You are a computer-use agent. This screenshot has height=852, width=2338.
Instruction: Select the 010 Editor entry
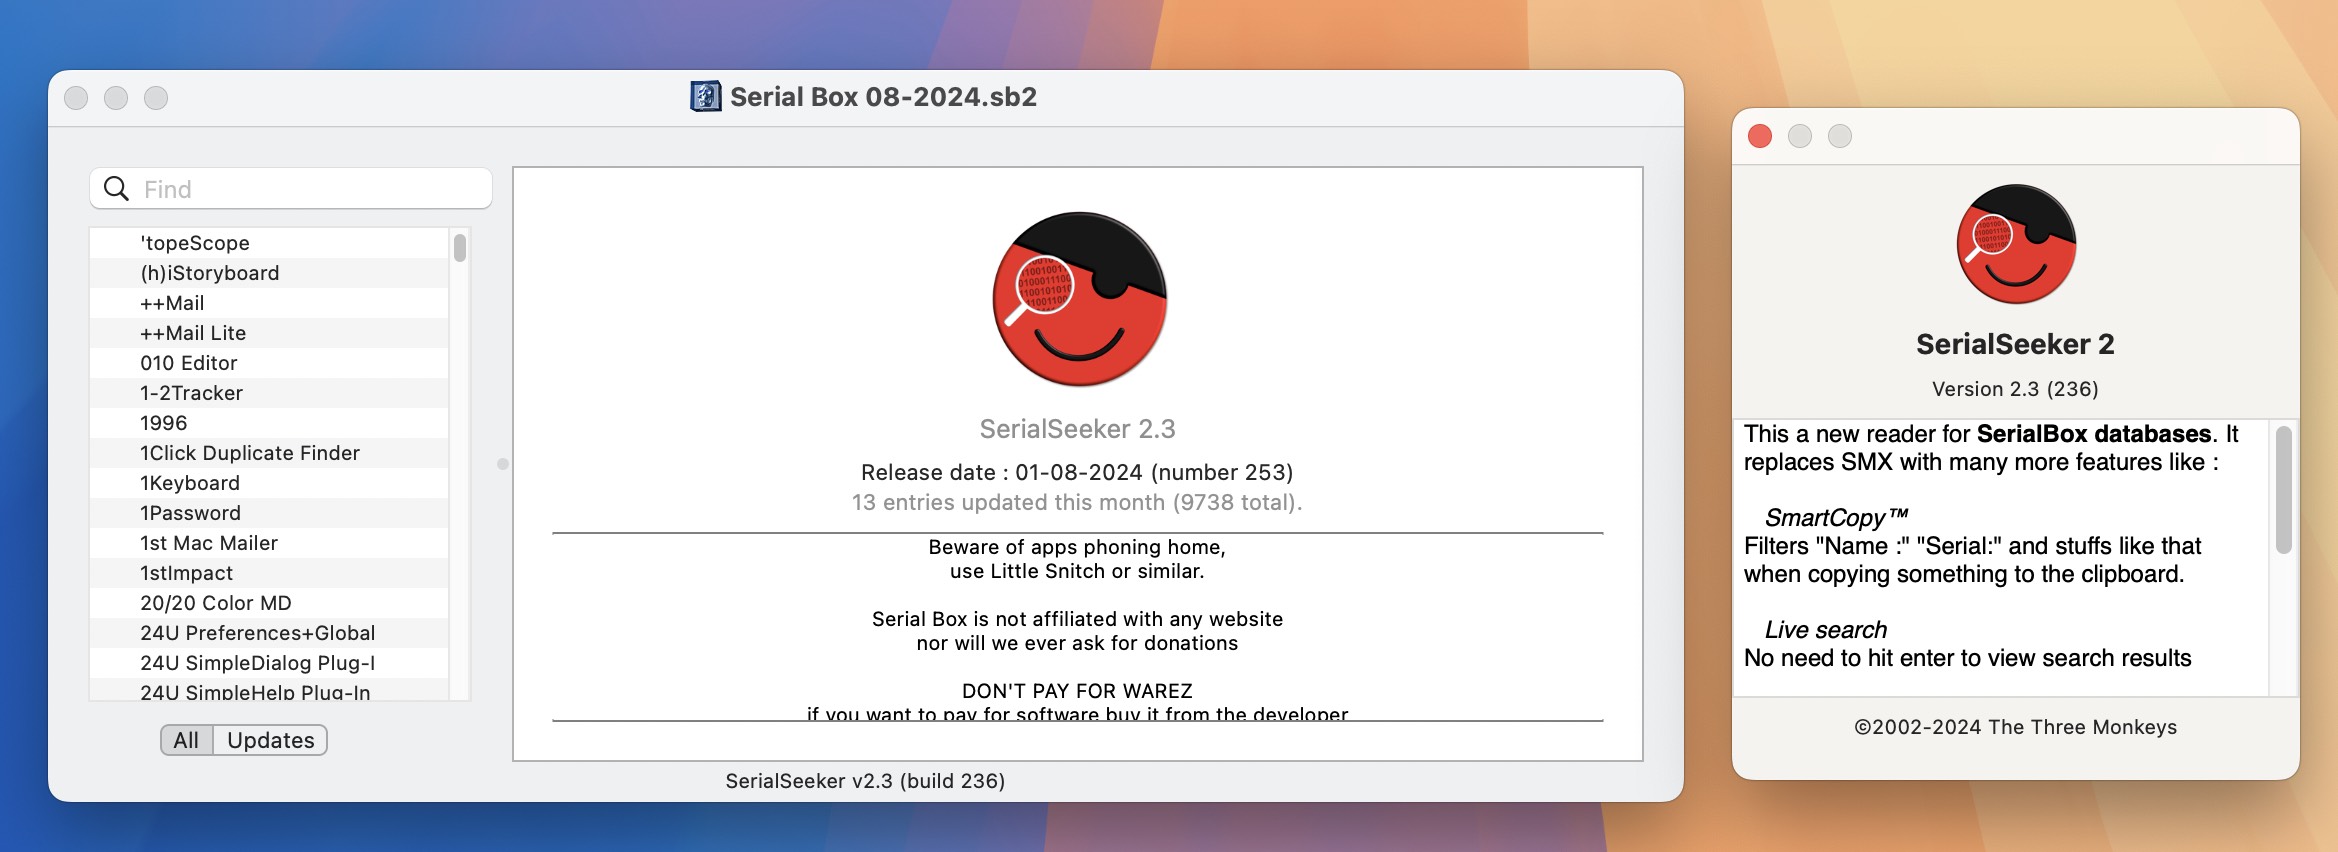click(x=269, y=363)
